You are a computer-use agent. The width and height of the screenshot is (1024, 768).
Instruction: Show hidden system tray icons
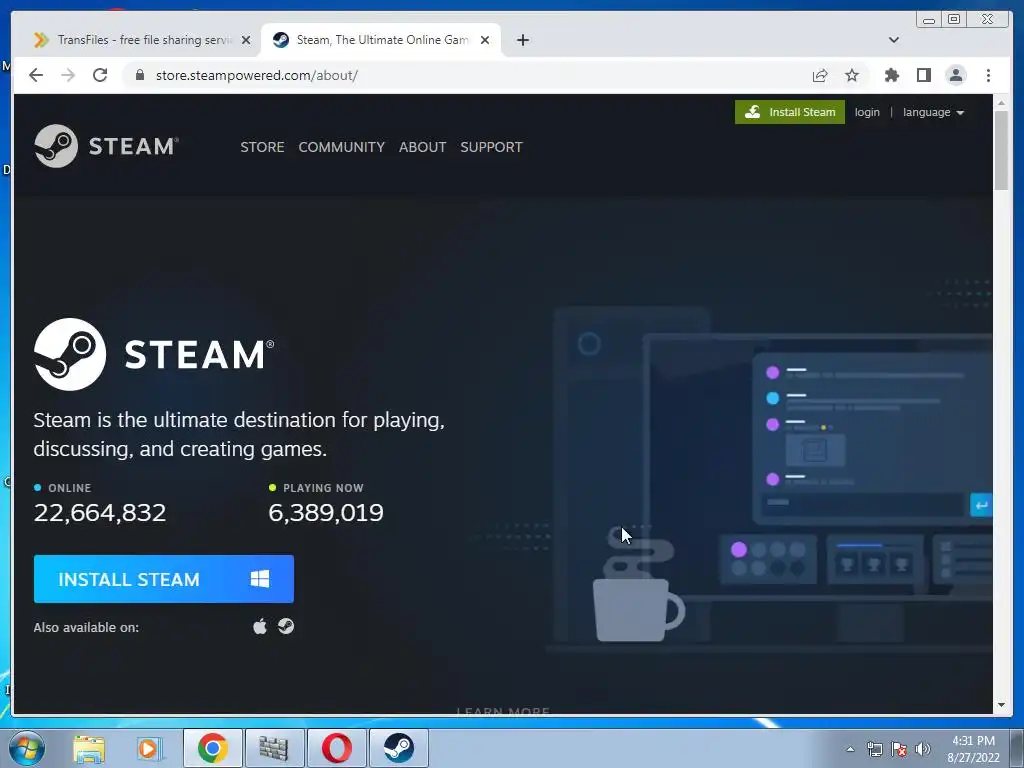[x=850, y=749]
